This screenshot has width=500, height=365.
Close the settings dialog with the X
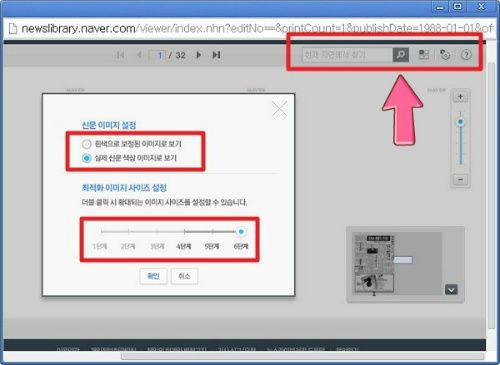[279, 109]
